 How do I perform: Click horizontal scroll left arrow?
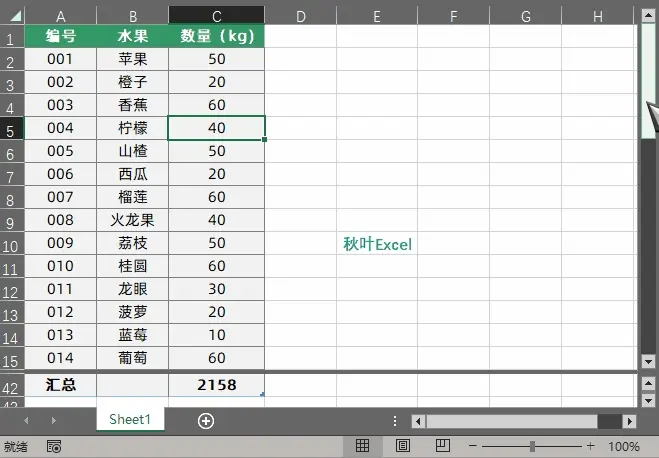coord(418,421)
